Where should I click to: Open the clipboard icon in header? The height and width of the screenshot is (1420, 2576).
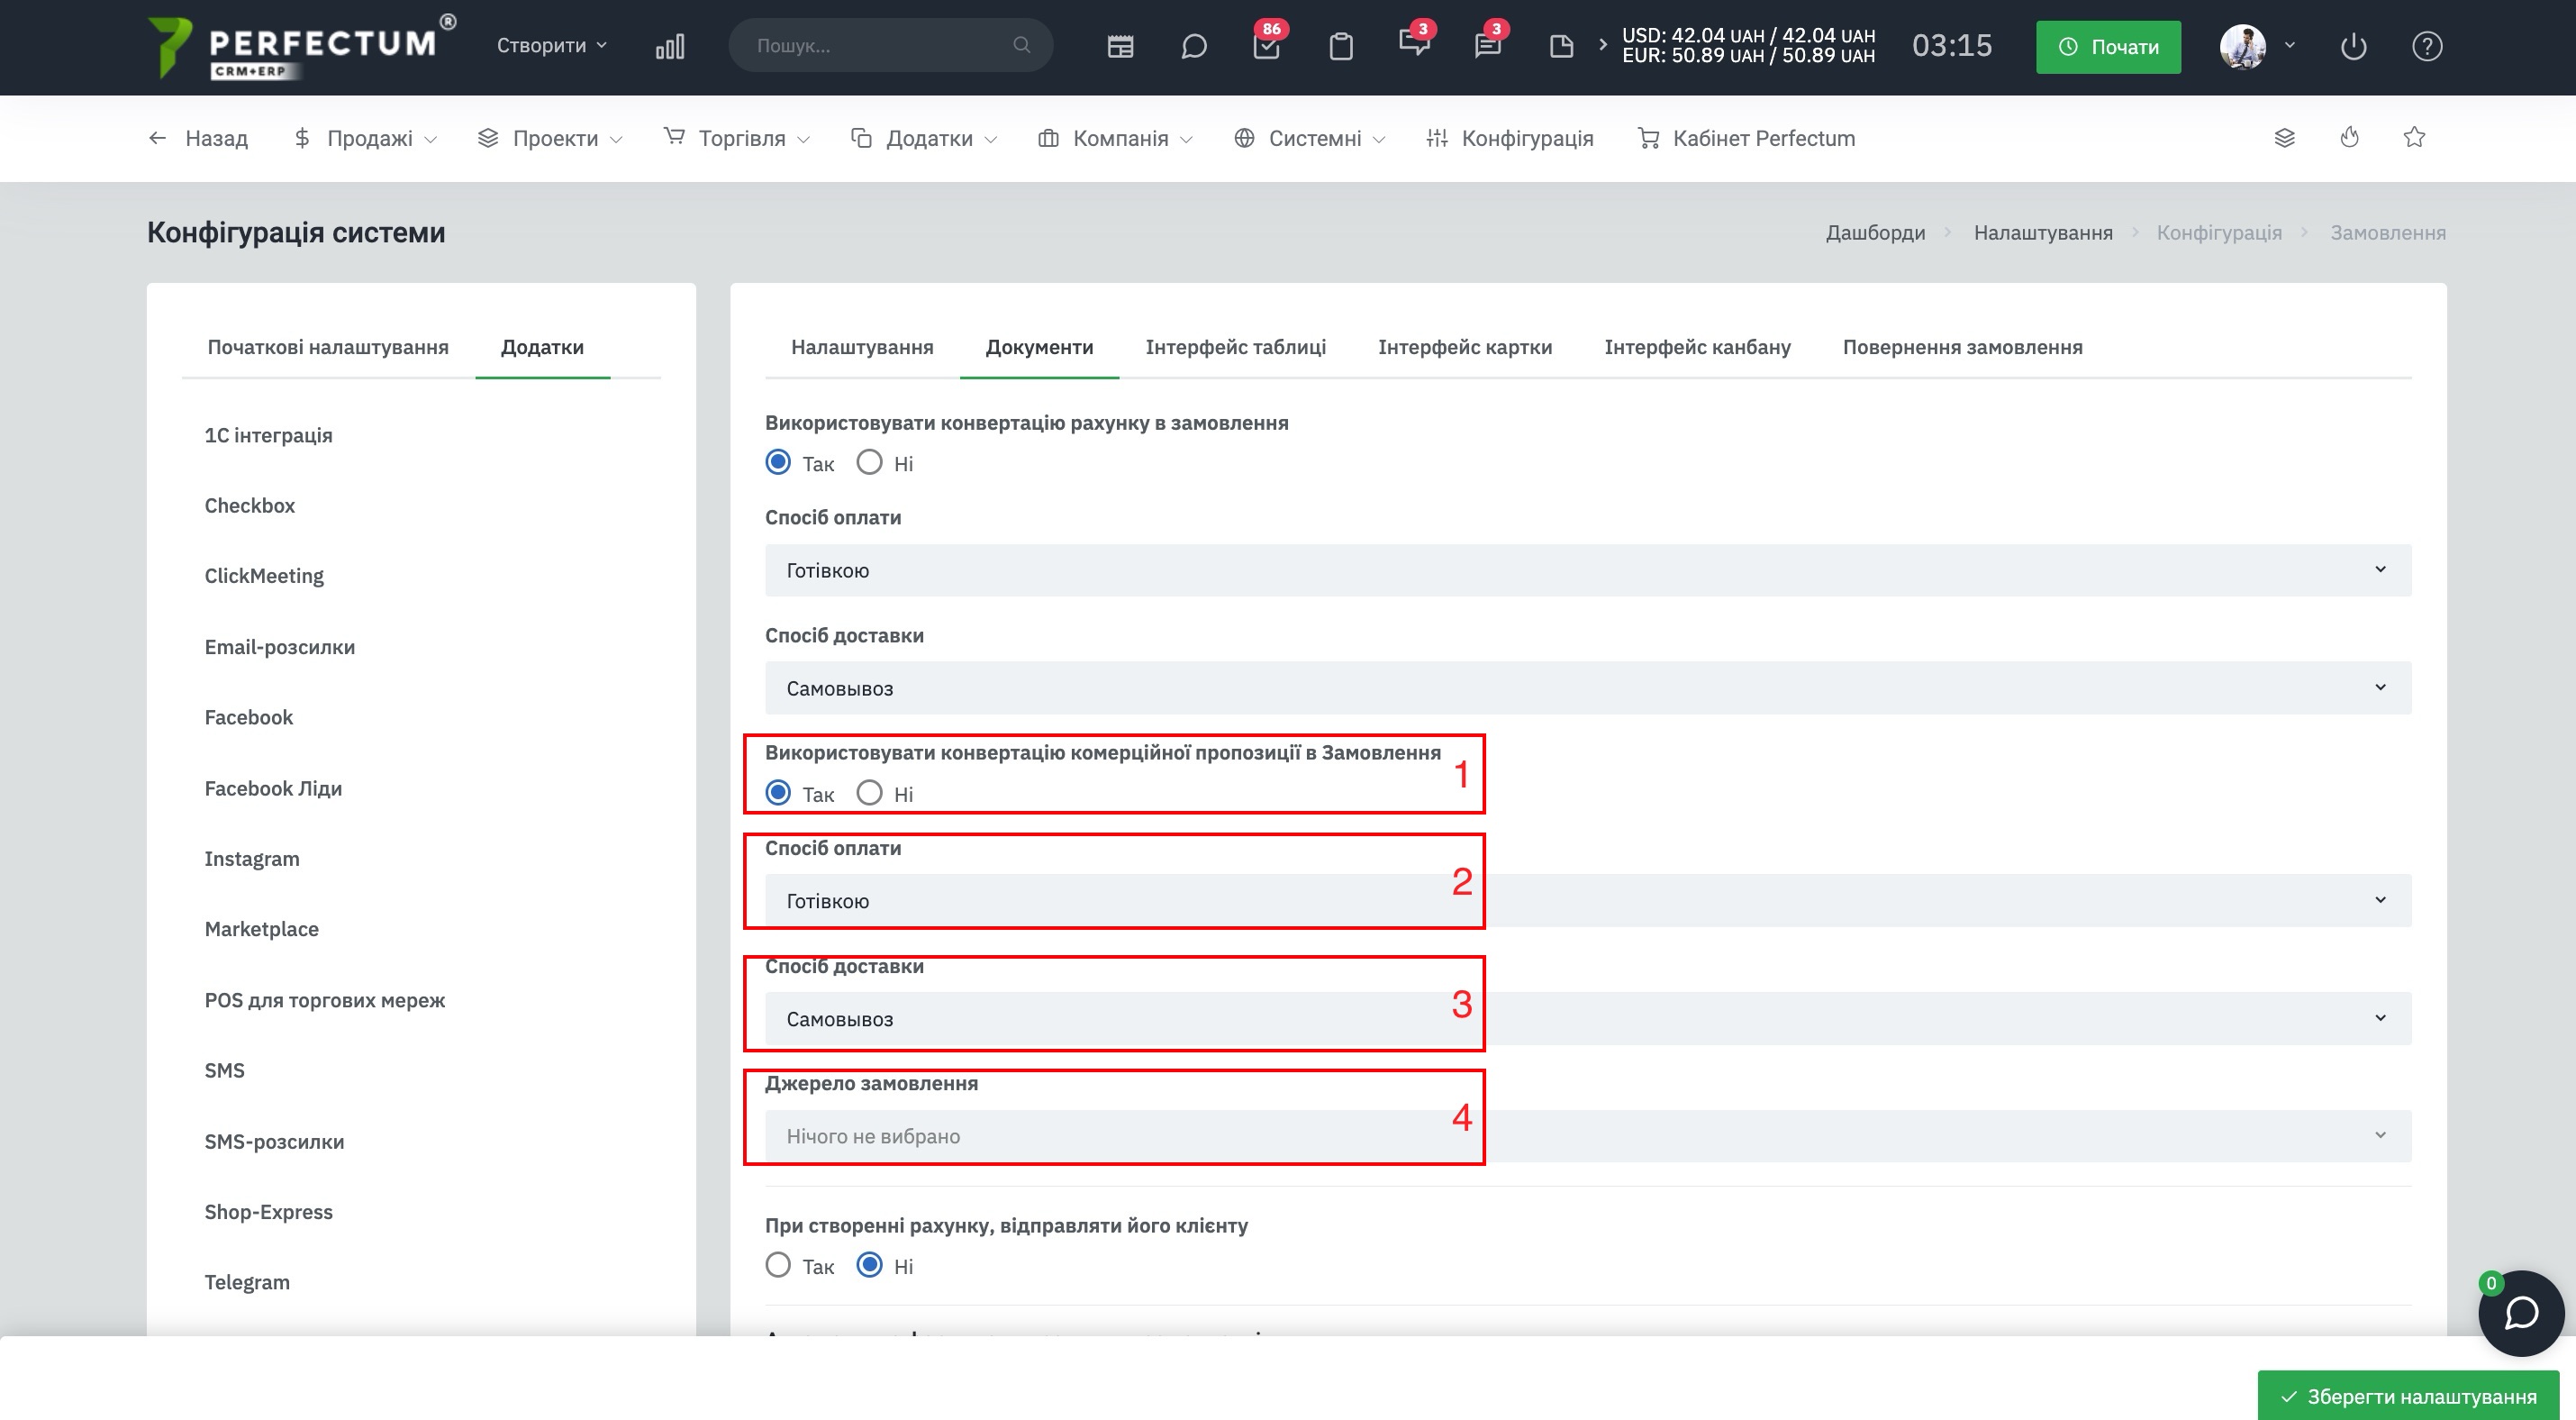pos(1340,46)
